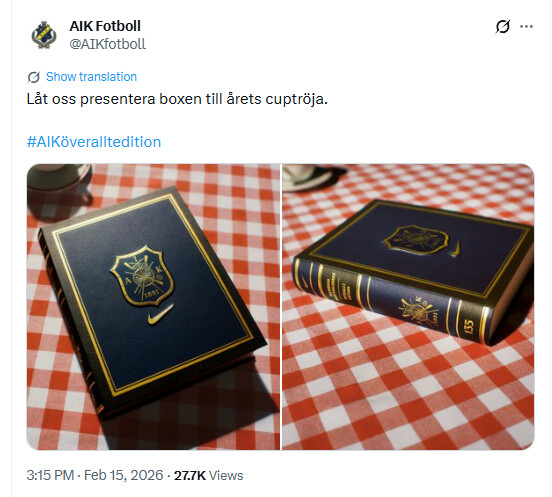The width and height of the screenshot is (552, 497).
Task: Click the tweet text about årets cuptröja
Action: pos(177,99)
